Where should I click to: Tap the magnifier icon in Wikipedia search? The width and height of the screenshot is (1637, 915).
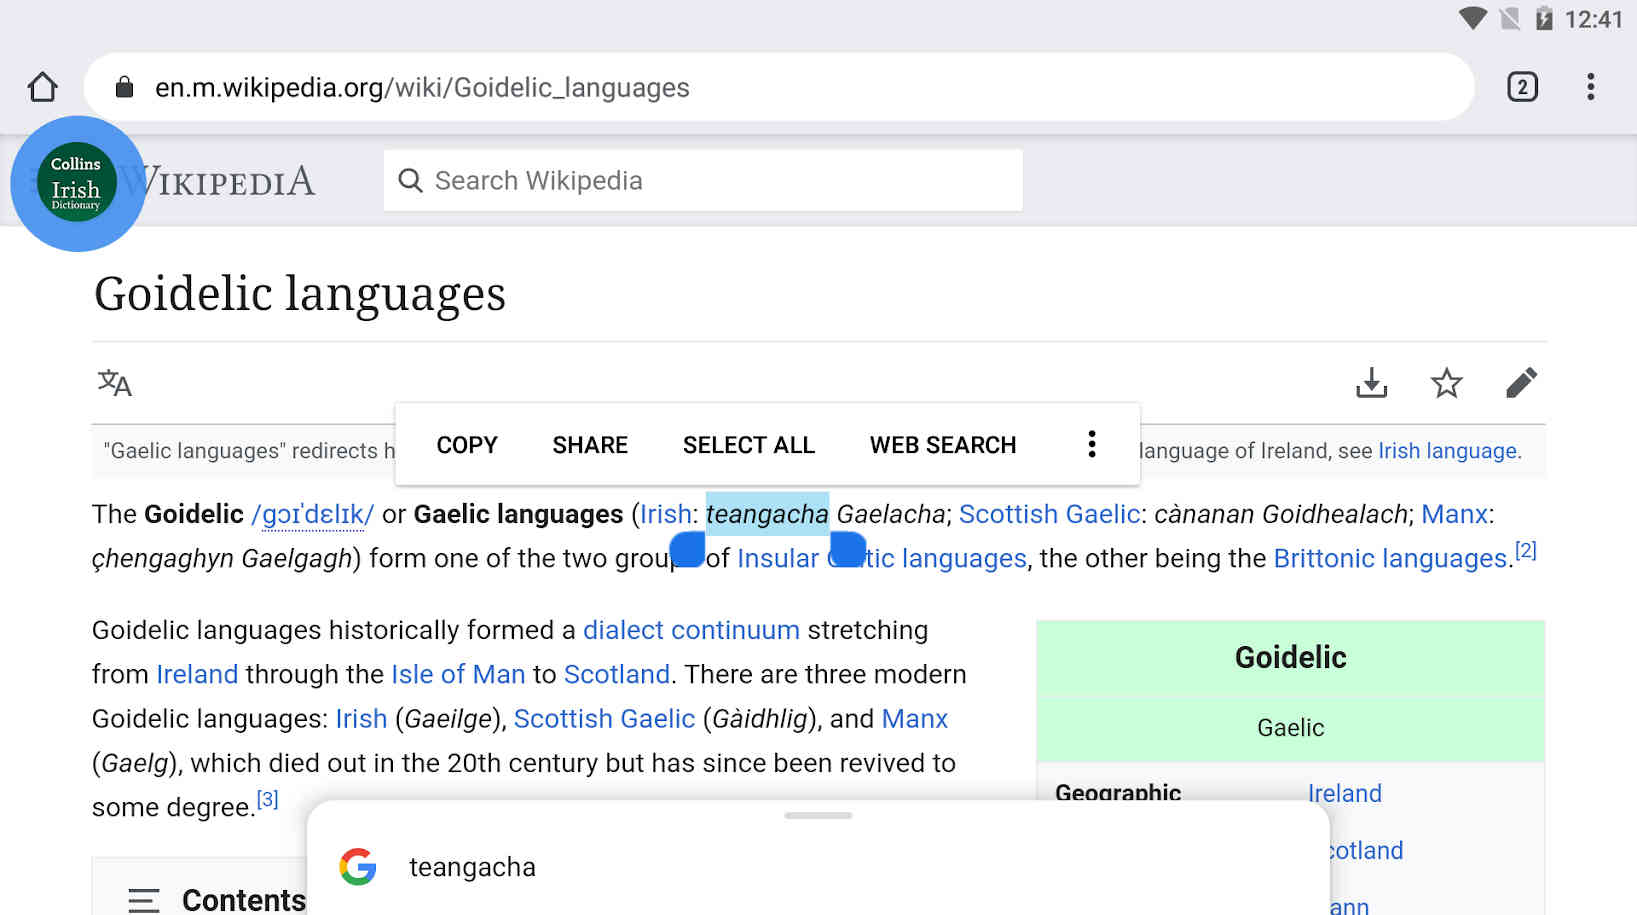point(410,180)
